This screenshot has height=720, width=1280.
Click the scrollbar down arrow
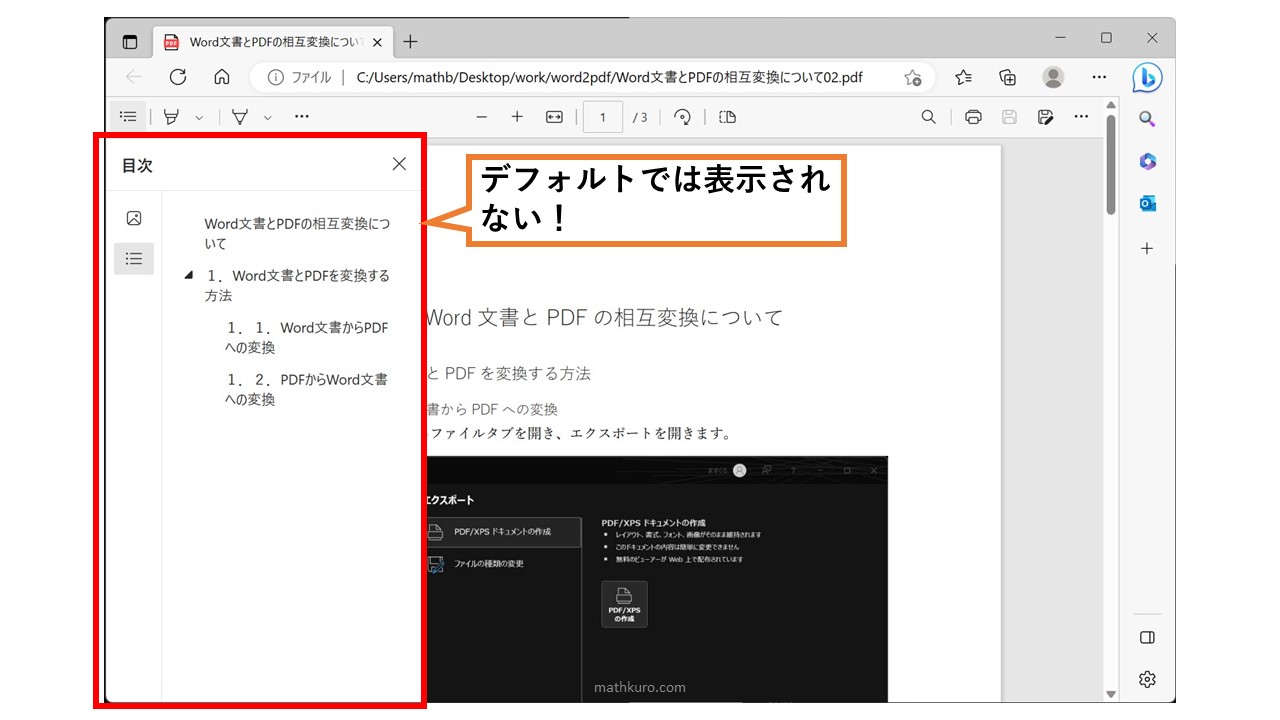tap(1110, 694)
